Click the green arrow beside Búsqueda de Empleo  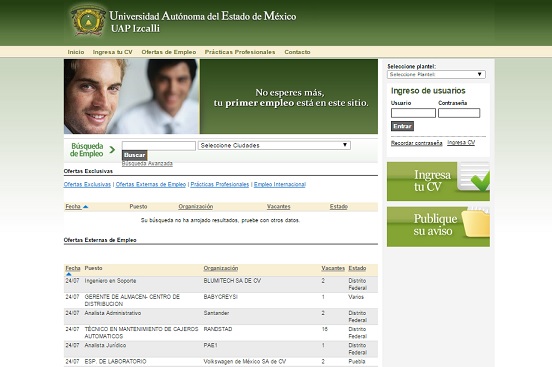[112, 150]
